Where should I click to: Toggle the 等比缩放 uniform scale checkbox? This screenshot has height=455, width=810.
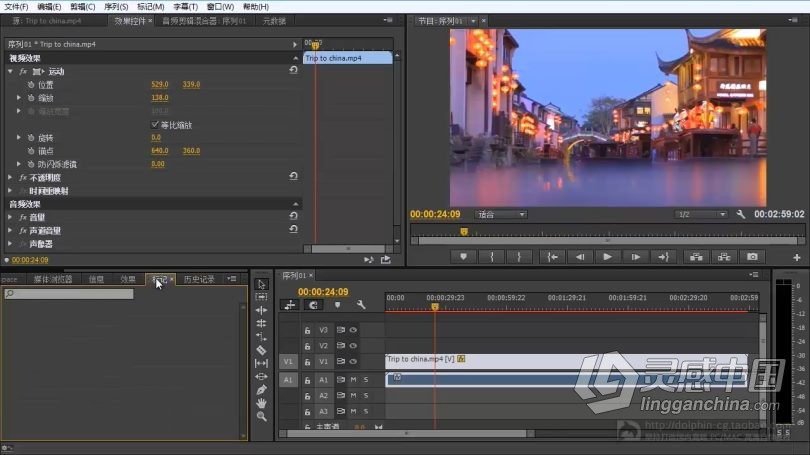point(154,124)
